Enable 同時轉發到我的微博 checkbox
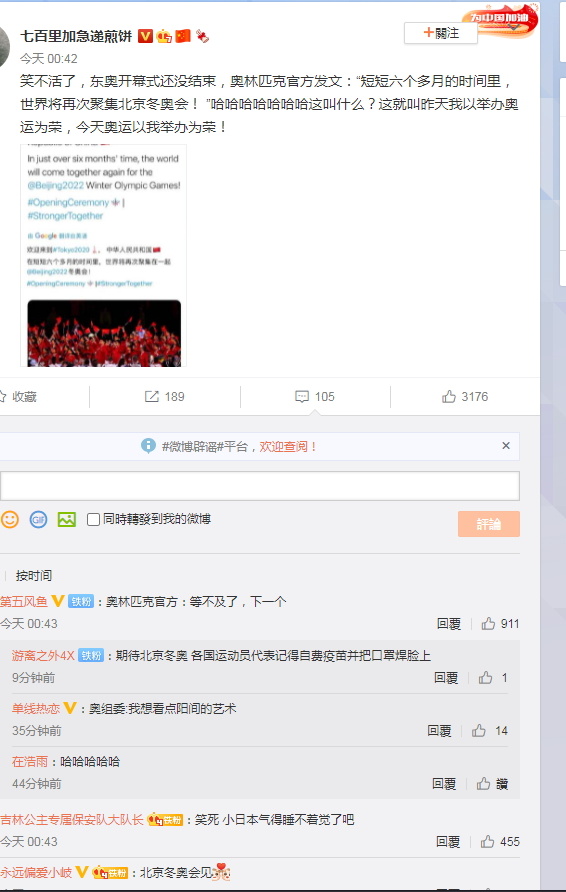Image resolution: width=566 pixels, height=892 pixels. [93, 519]
